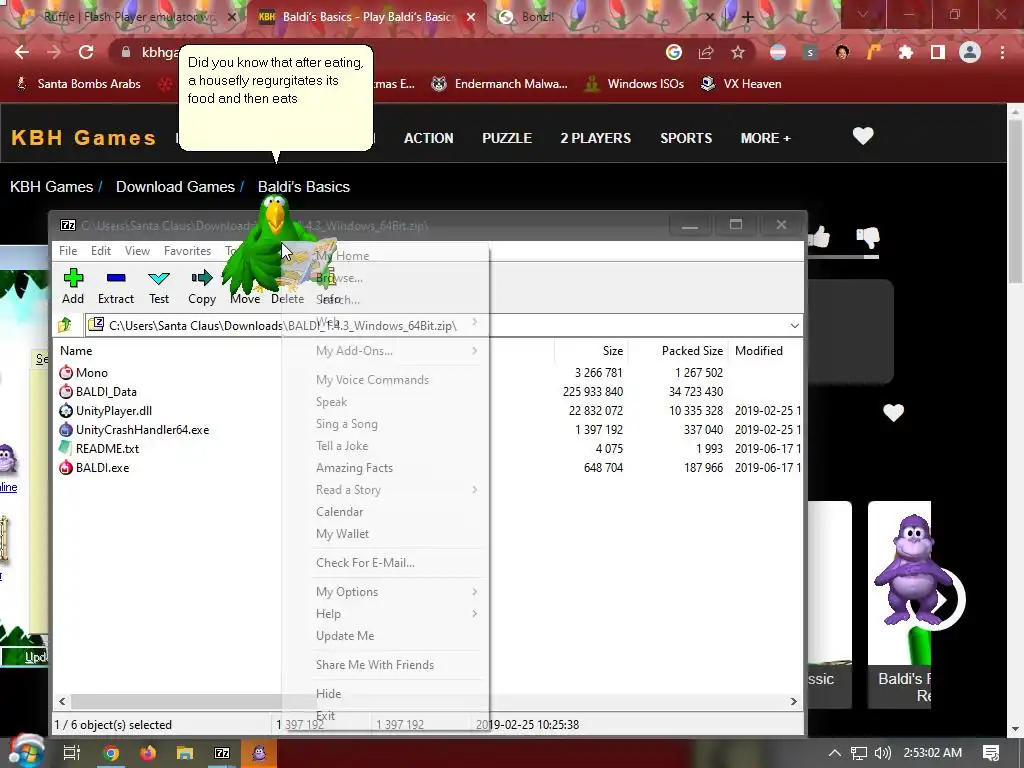The height and width of the screenshot is (768, 1024).
Task: Click the share page icon in address bar
Action: tap(706, 52)
